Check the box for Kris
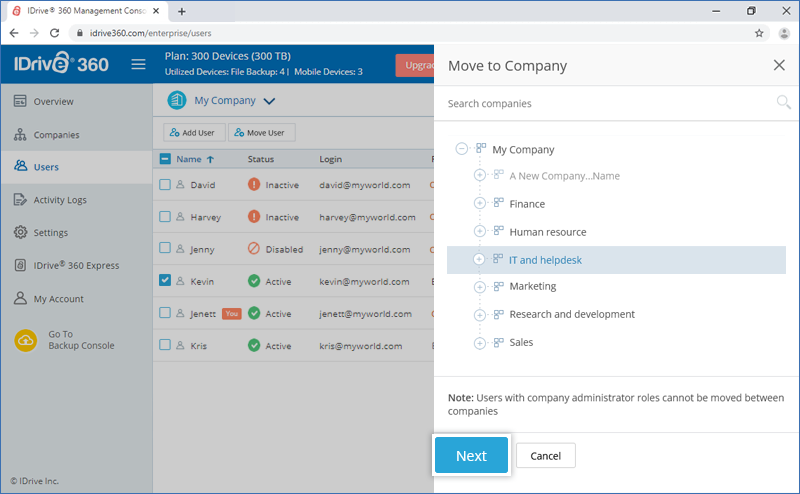800x494 pixels. 165,344
